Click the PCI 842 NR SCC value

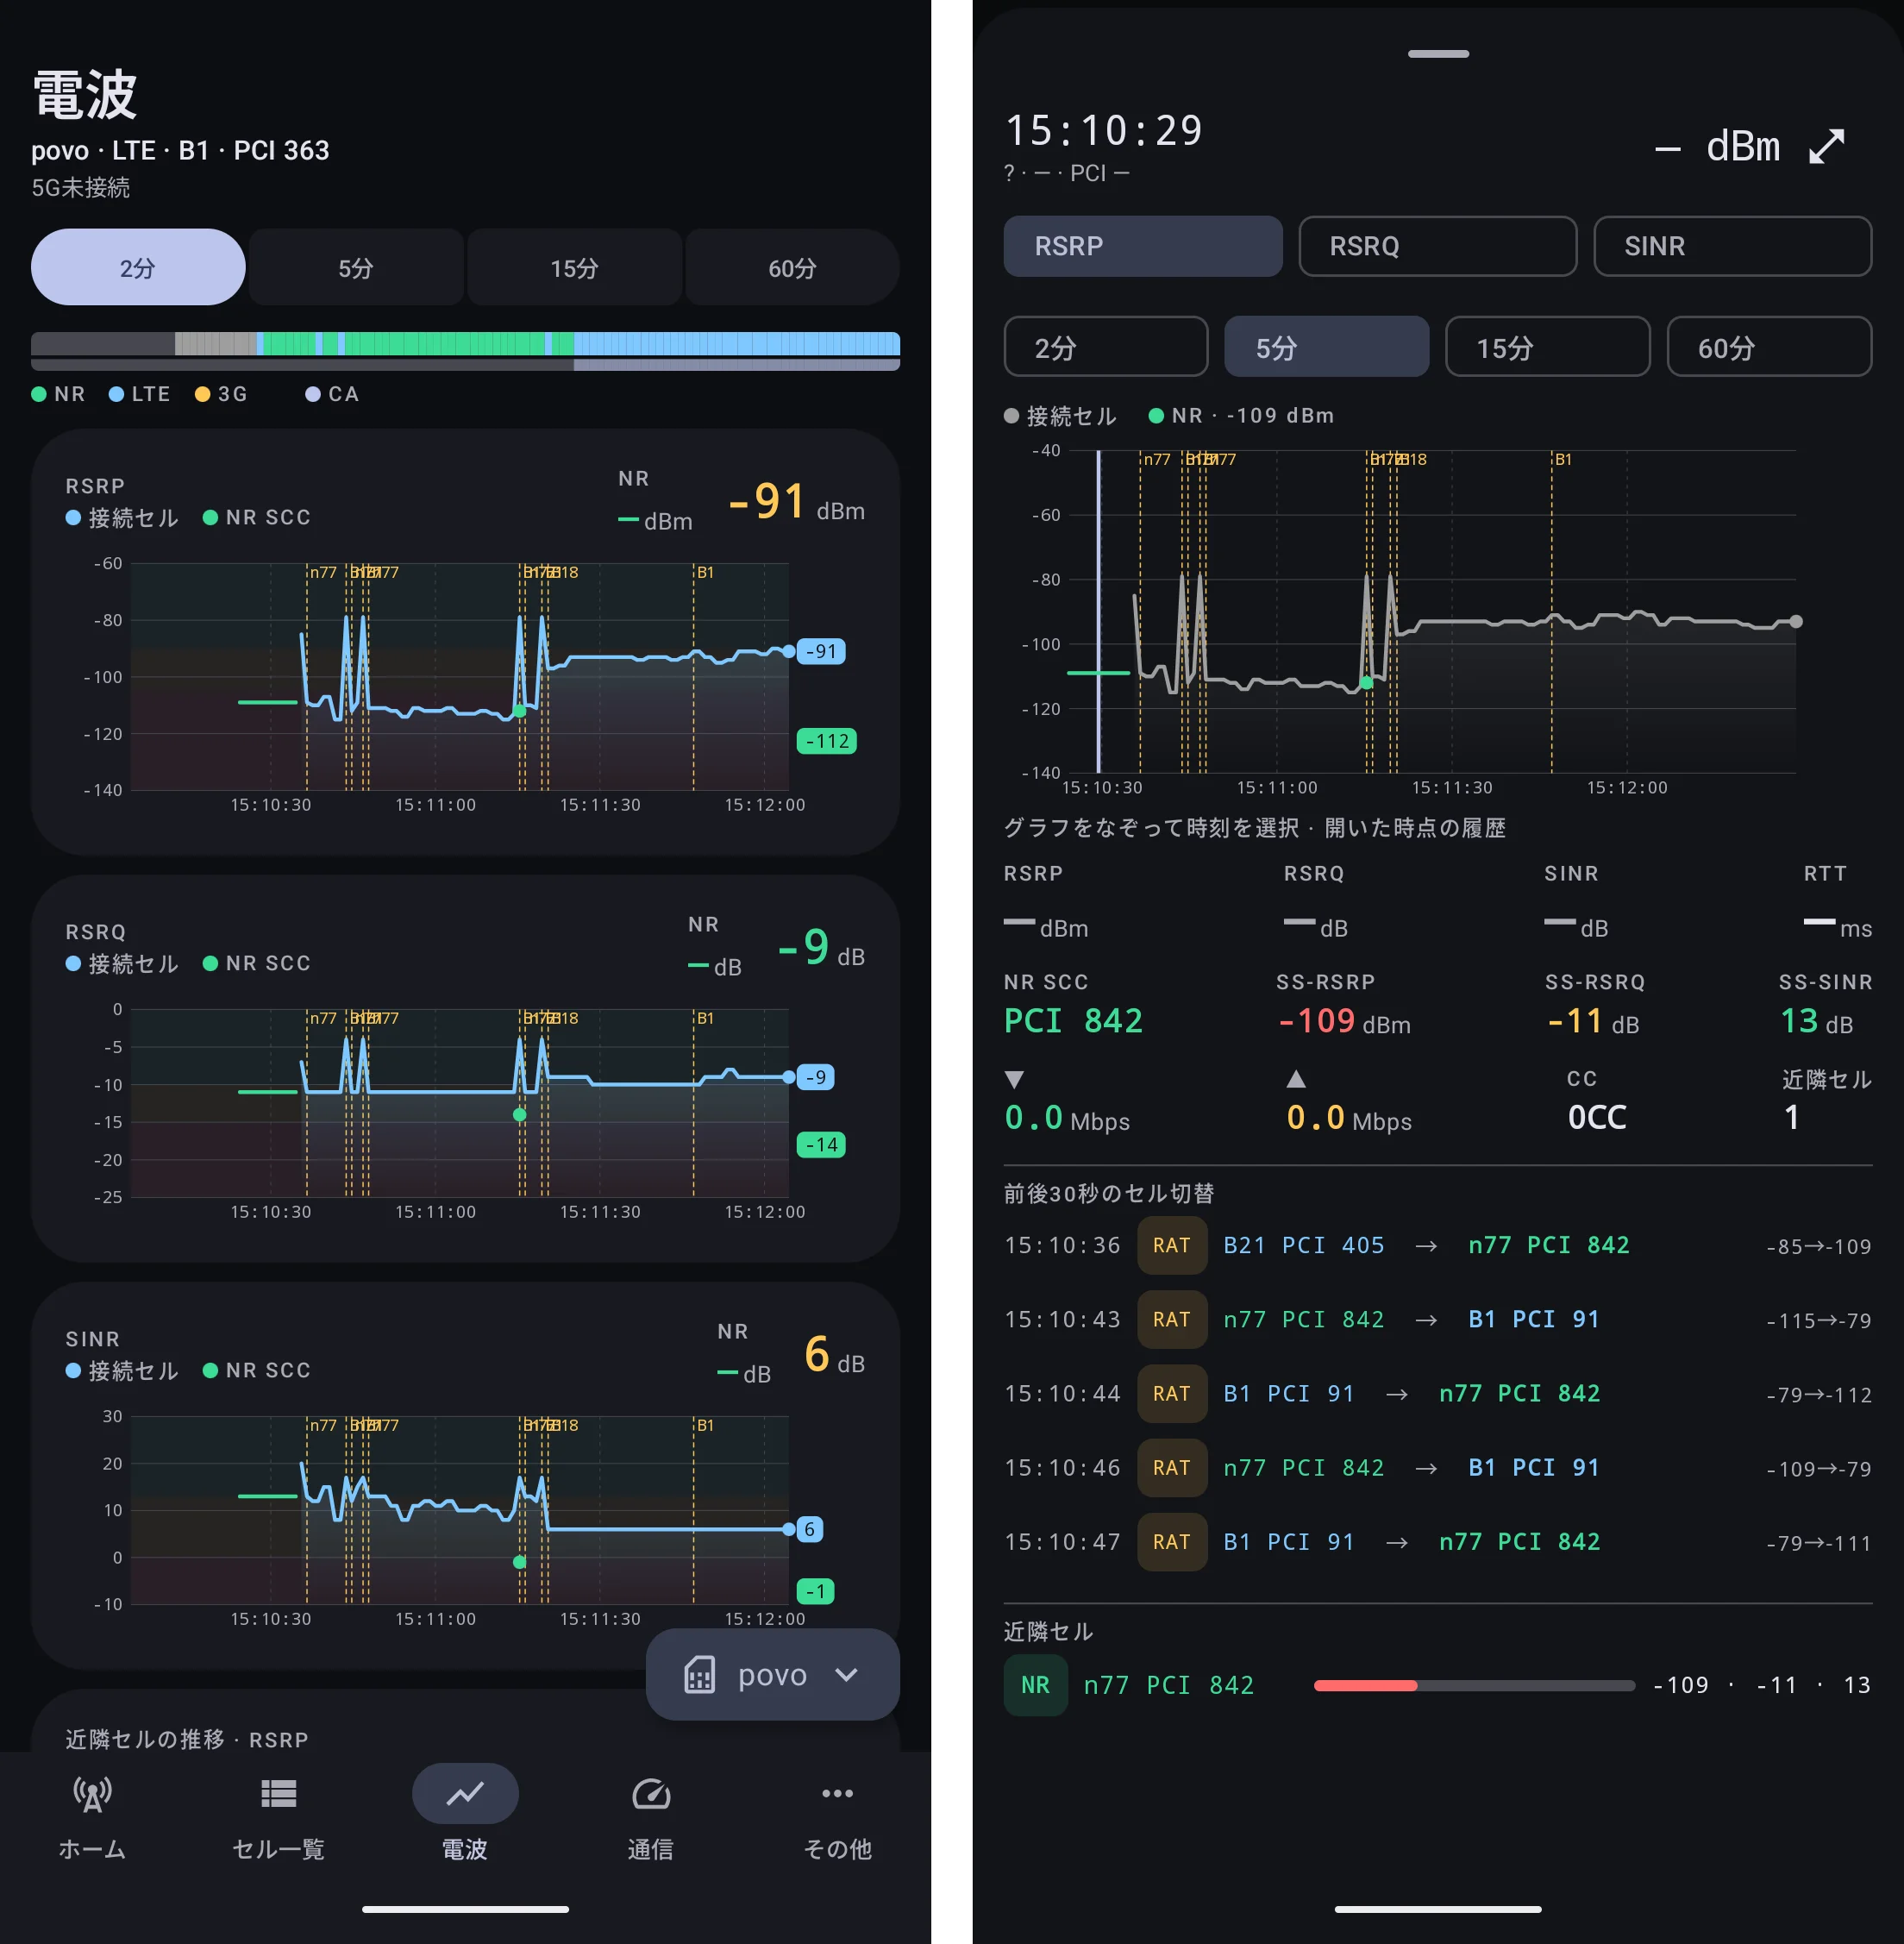point(1073,1021)
